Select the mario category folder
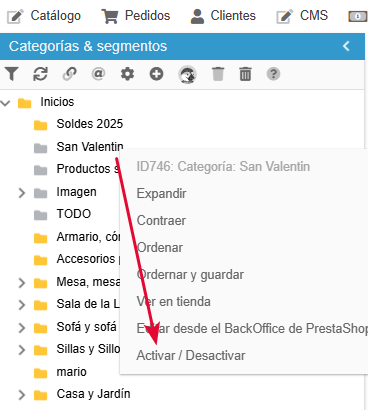This screenshot has width=368, height=410. point(71,372)
